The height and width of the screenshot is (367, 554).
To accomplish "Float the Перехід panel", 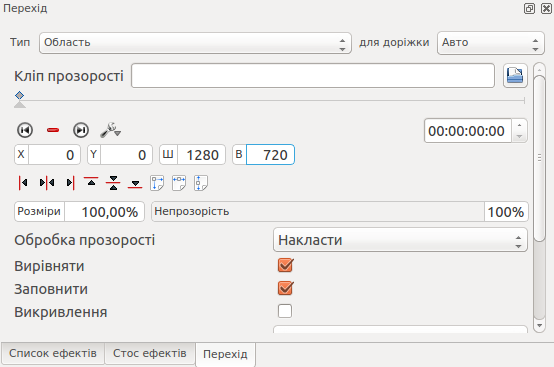I will pyautogui.click(x=529, y=8).
